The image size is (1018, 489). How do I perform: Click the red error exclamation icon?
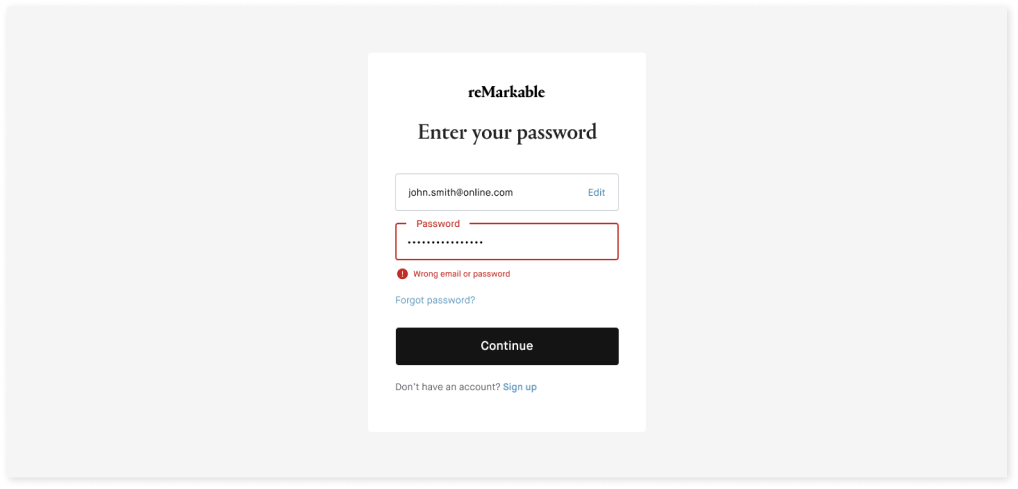point(402,274)
